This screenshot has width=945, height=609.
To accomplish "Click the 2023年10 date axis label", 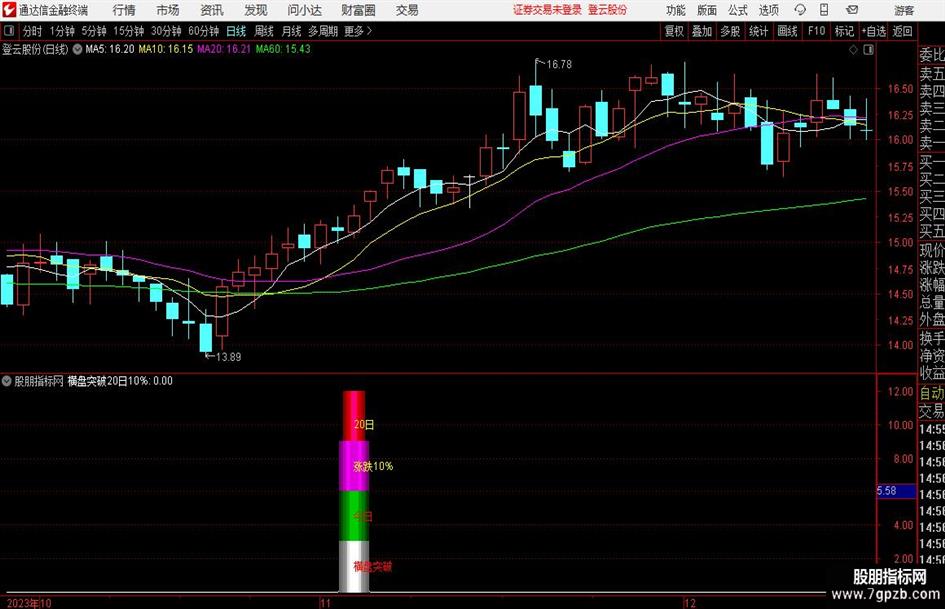I will [x=28, y=603].
